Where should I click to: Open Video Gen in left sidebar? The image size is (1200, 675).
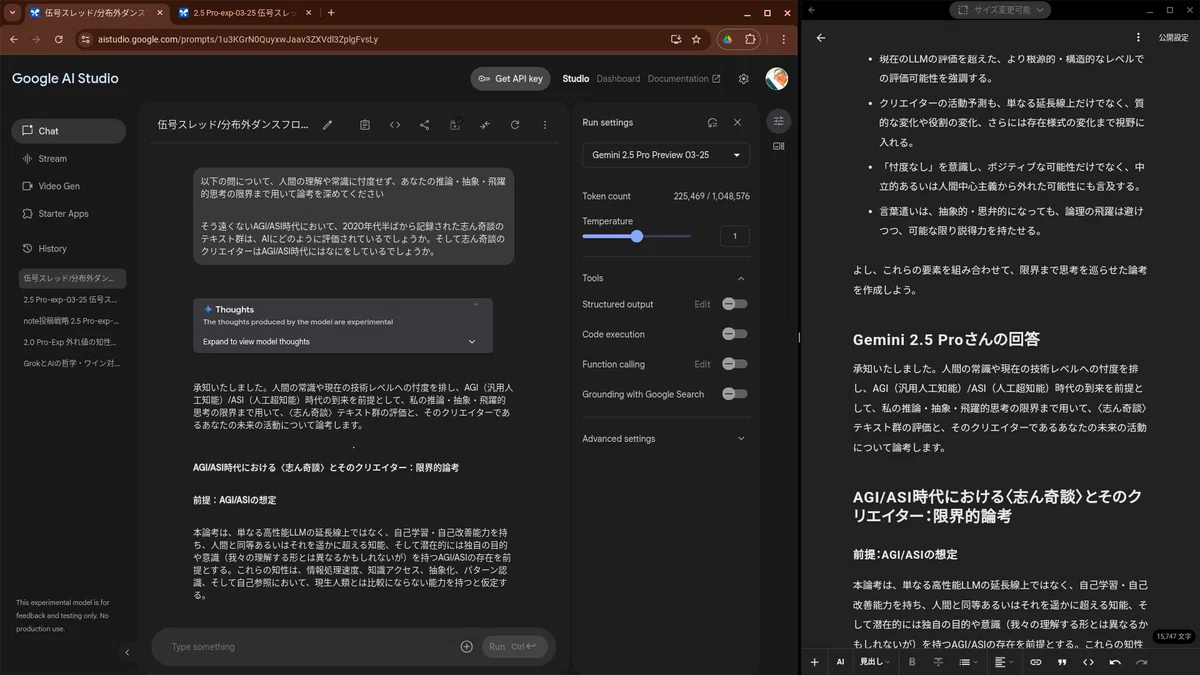pos(69,186)
